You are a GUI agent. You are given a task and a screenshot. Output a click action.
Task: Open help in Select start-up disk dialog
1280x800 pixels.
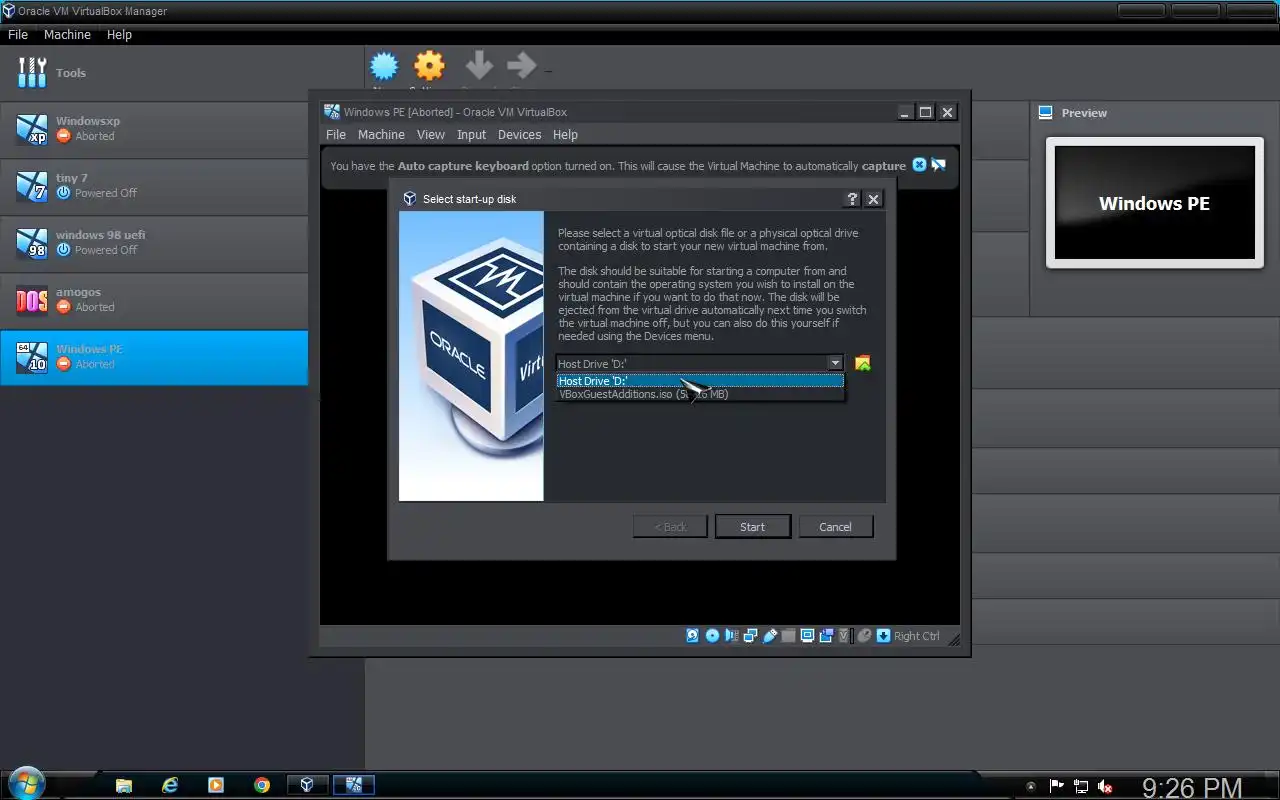coord(852,199)
